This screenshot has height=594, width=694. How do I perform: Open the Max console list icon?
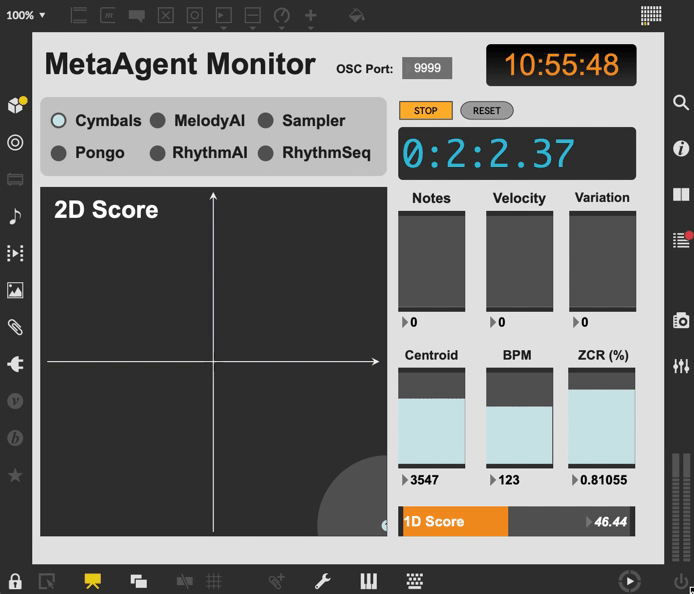tap(681, 240)
